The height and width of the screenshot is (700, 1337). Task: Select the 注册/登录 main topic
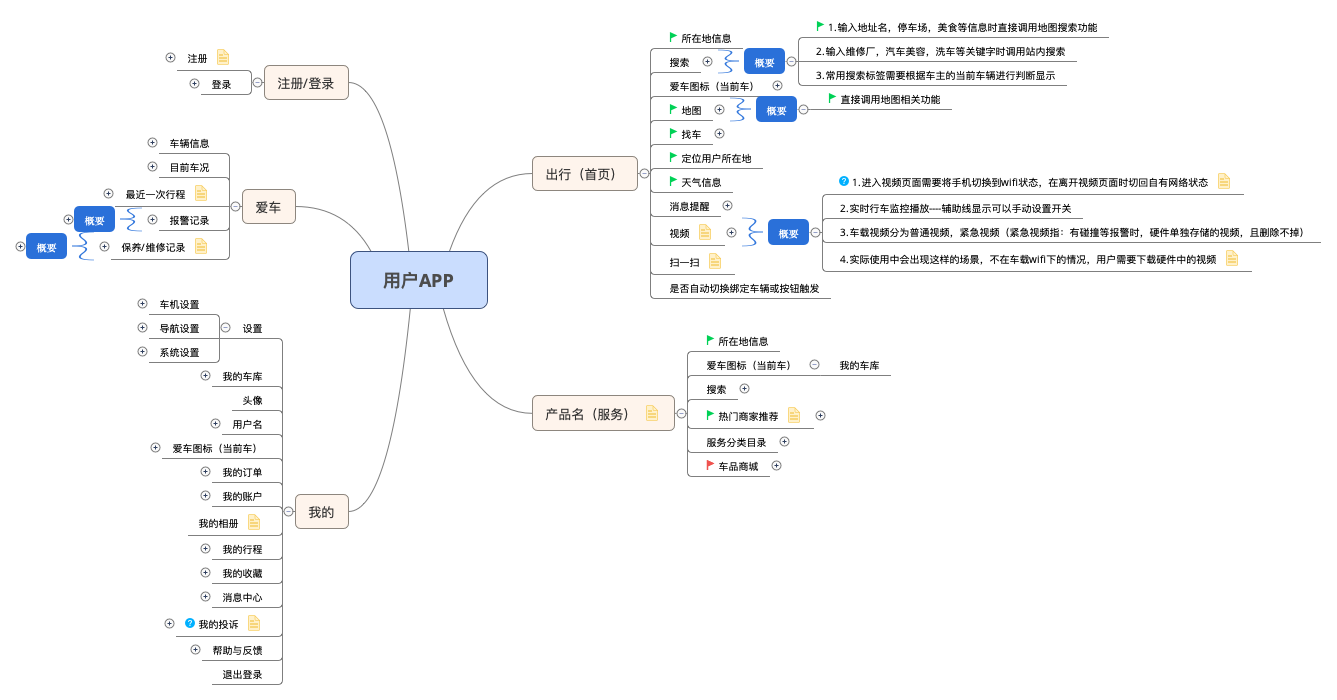tap(306, 83)
